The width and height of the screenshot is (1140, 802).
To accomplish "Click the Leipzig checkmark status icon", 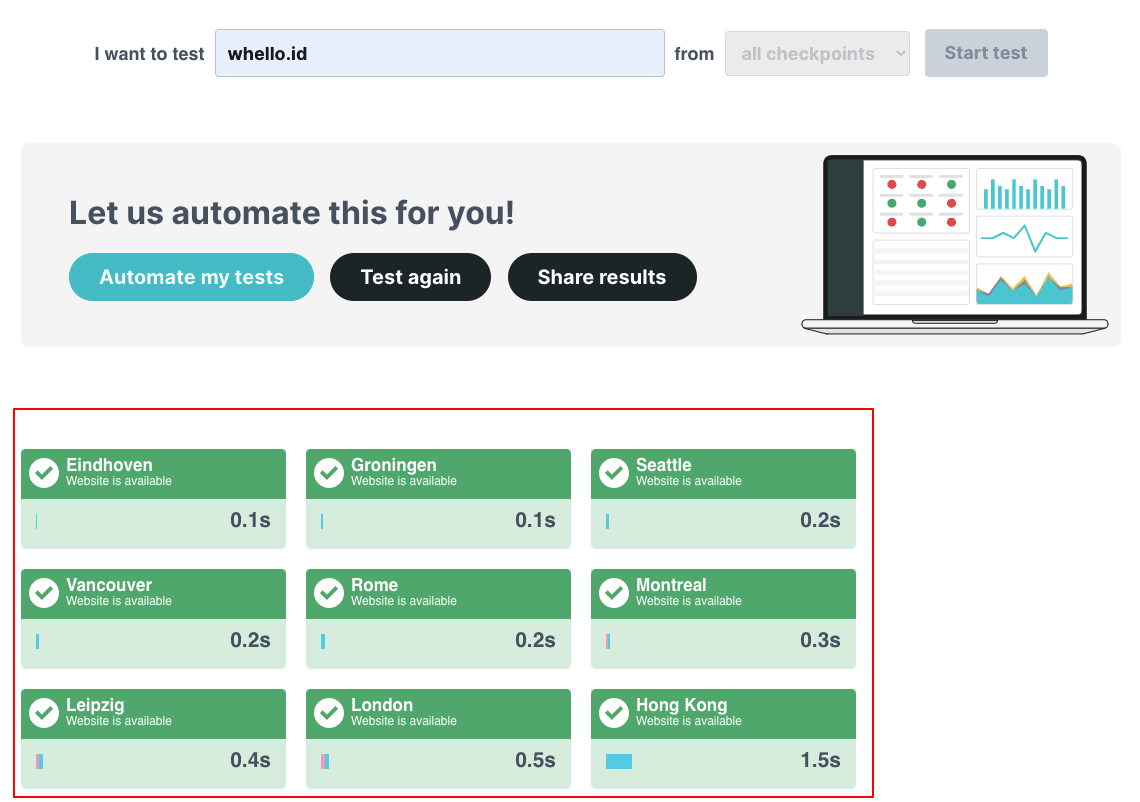I will tap(44, 713).
